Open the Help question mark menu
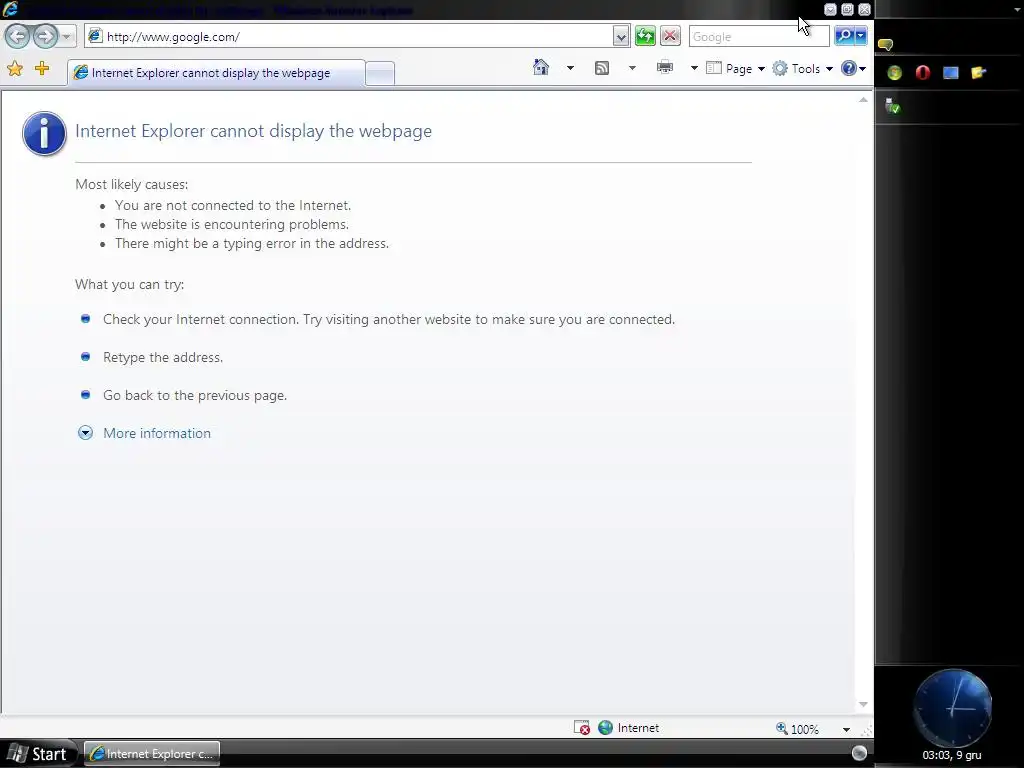Viewport: 1024px width, 768px height. point(854,69)
